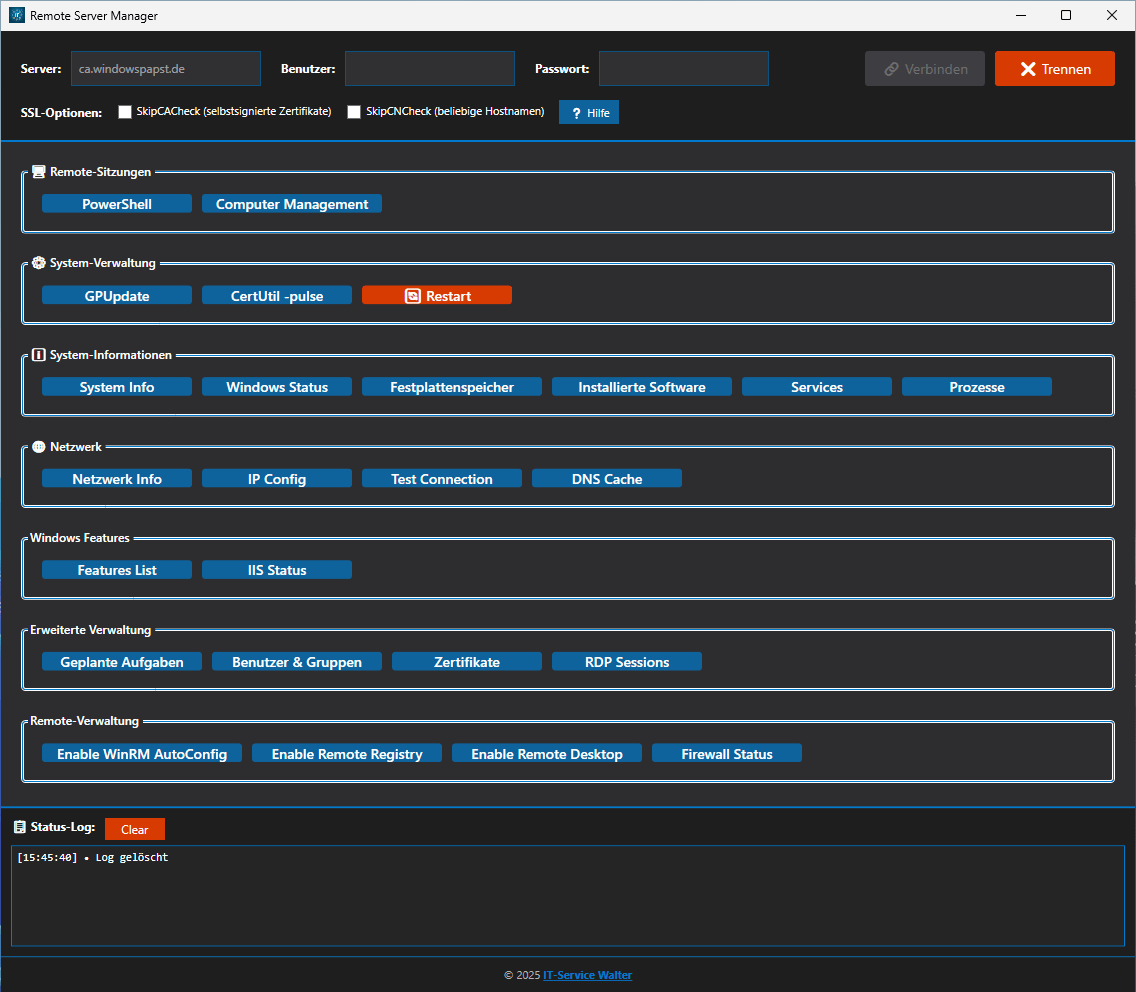Focus the Passwort input field

[683, 69]
